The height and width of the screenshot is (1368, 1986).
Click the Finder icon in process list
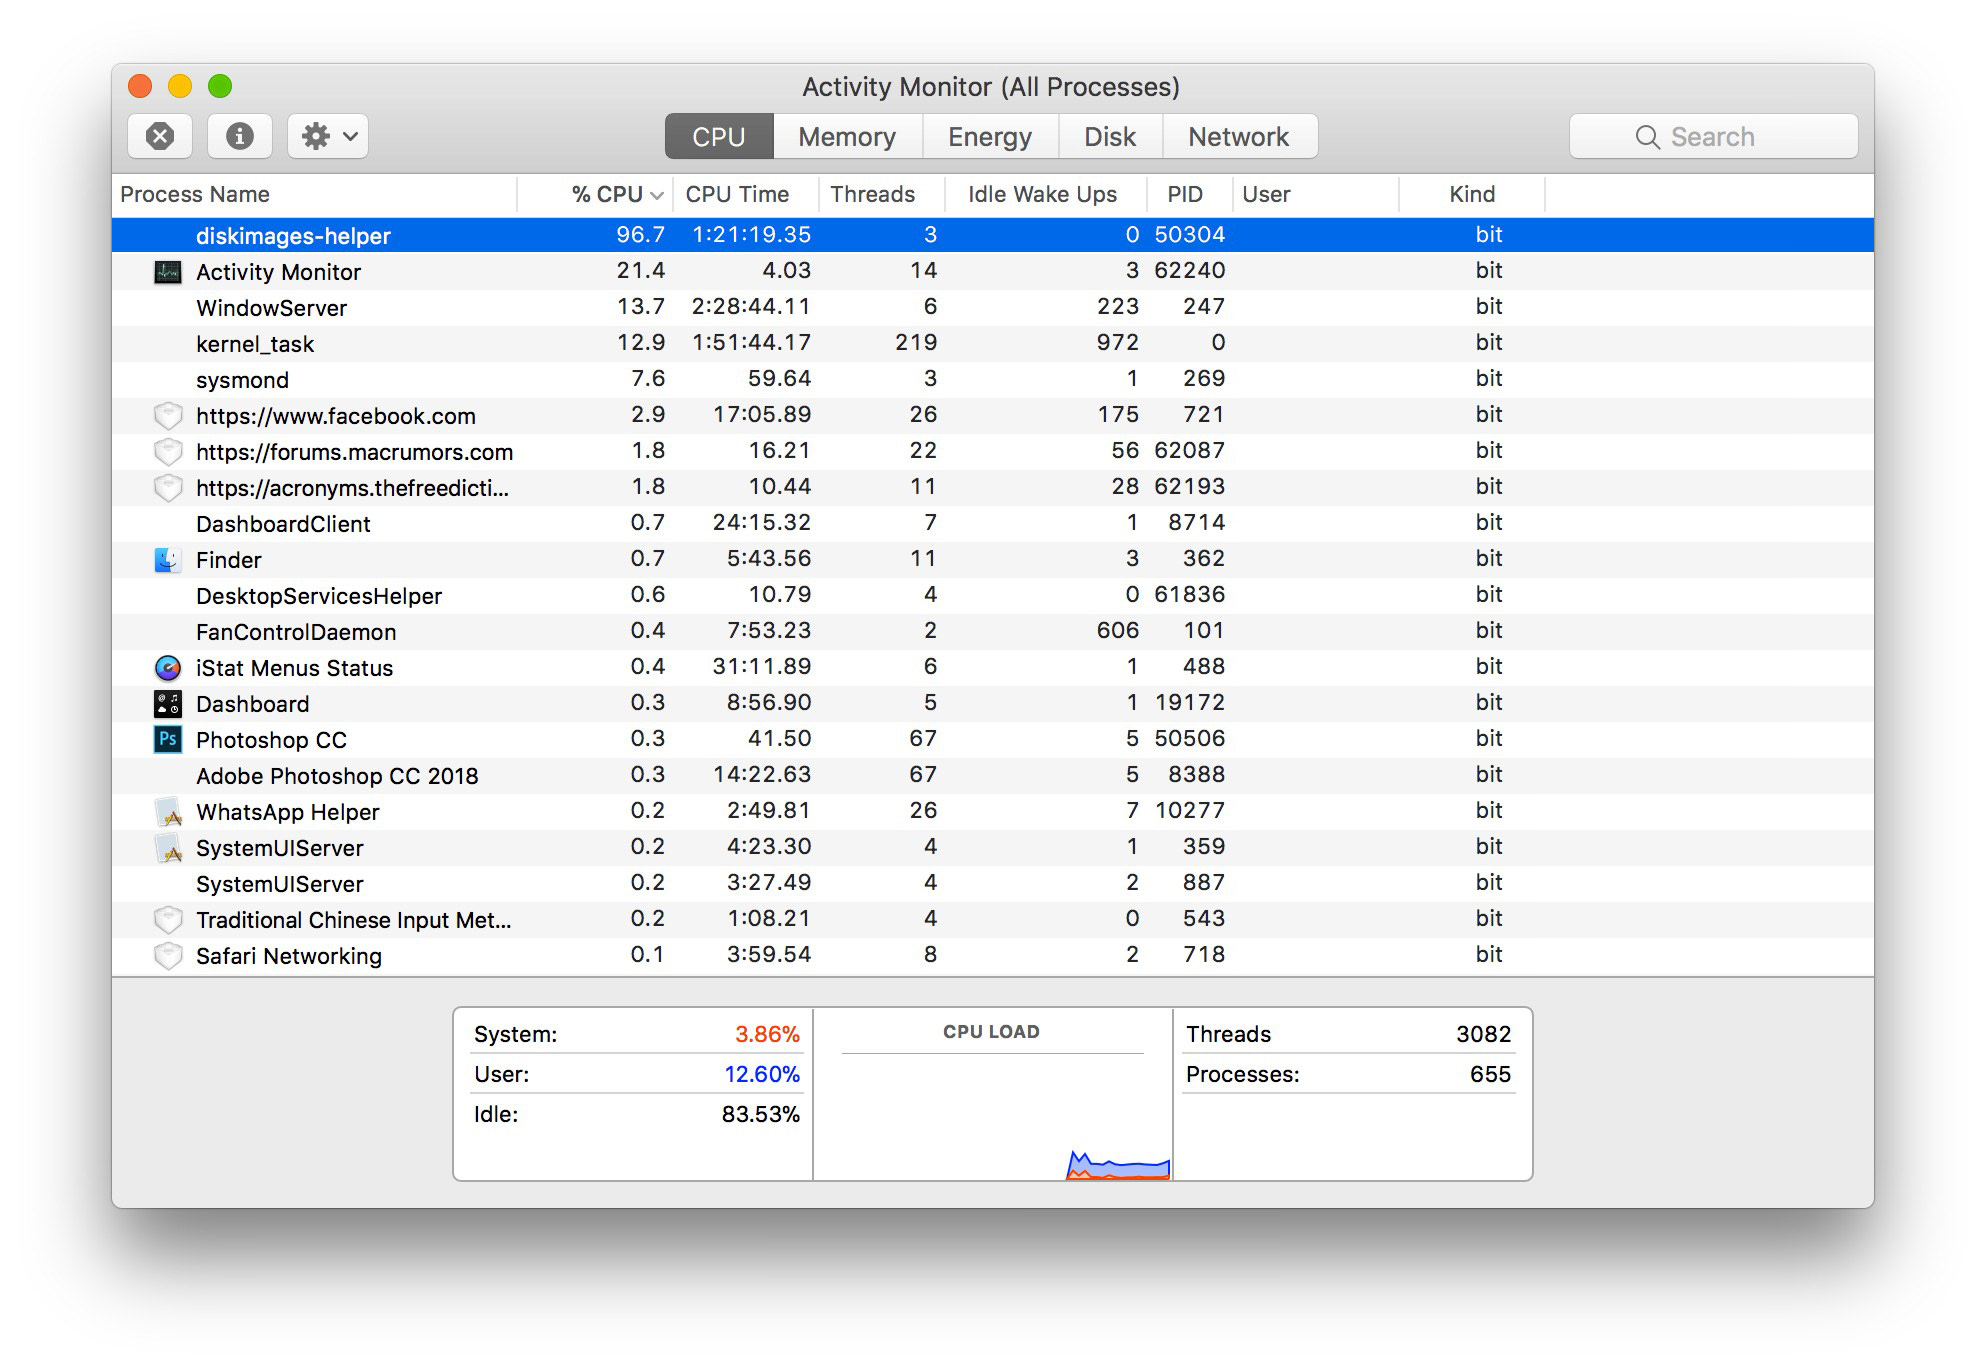pos(167,560)
